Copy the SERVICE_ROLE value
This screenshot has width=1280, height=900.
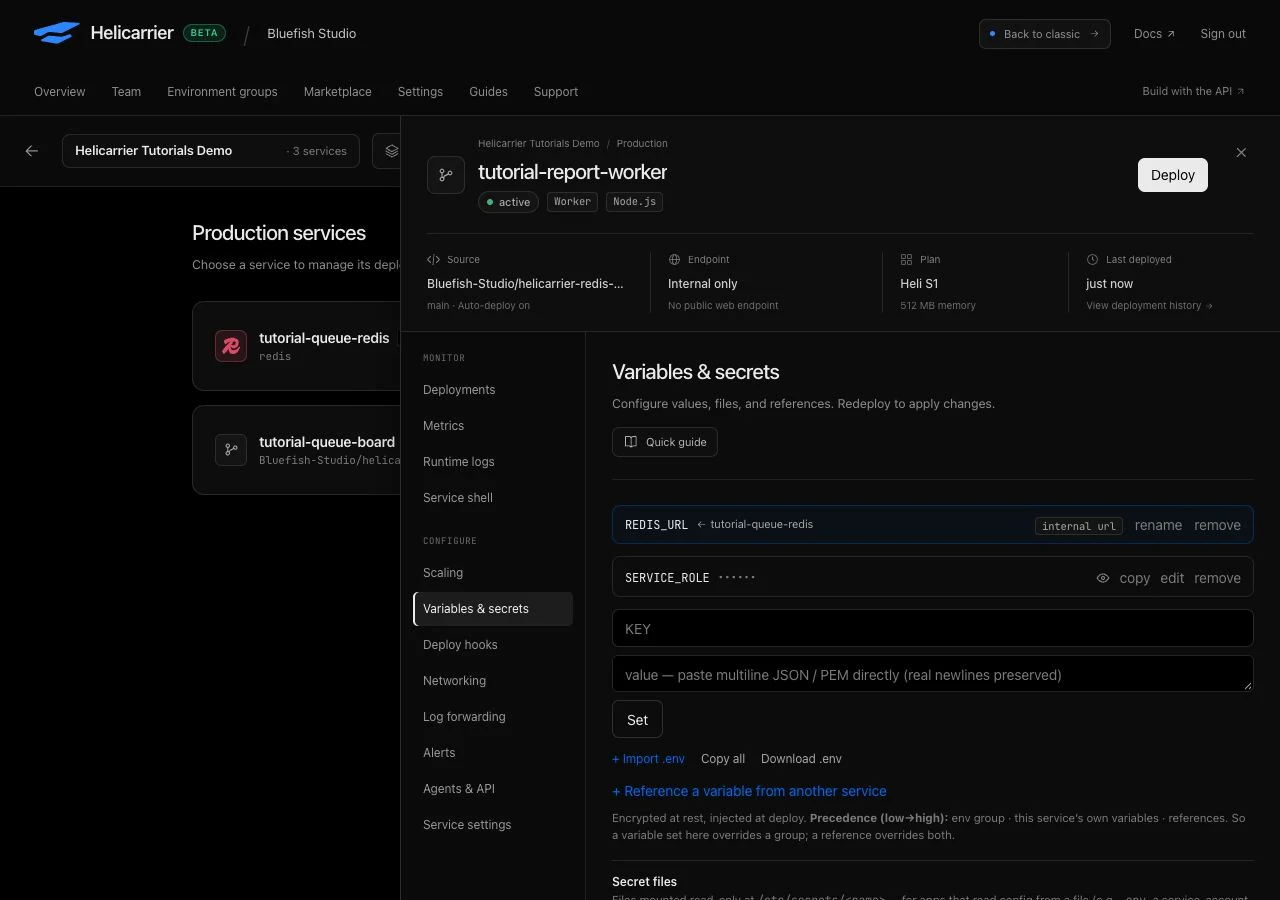1135,578
